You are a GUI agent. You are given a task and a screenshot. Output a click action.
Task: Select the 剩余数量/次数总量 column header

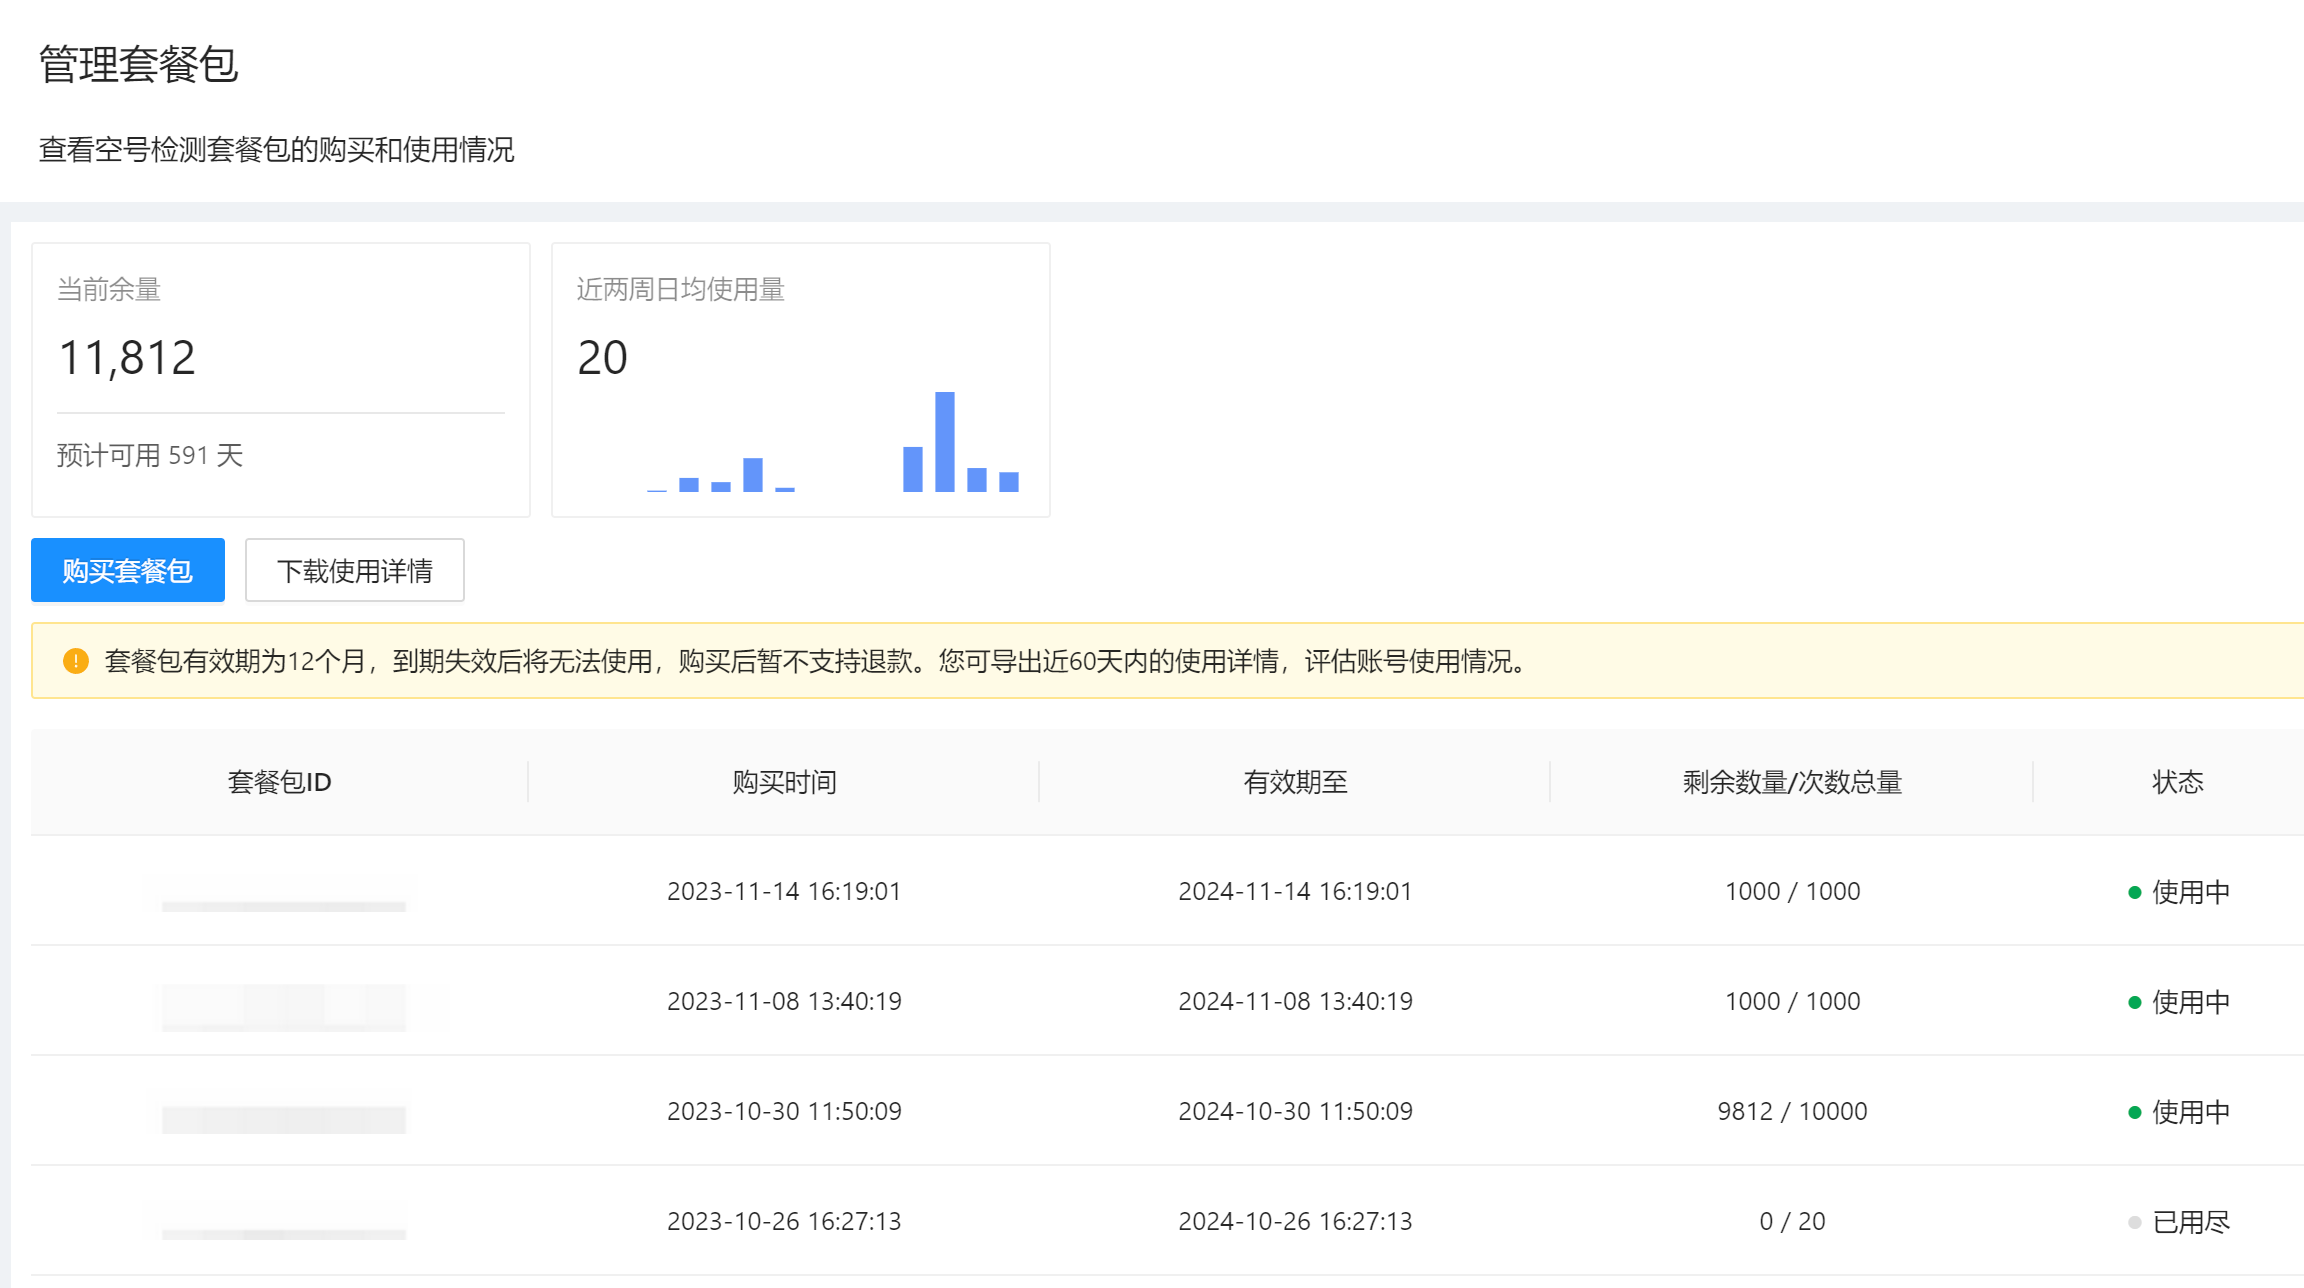[1790, 782]
